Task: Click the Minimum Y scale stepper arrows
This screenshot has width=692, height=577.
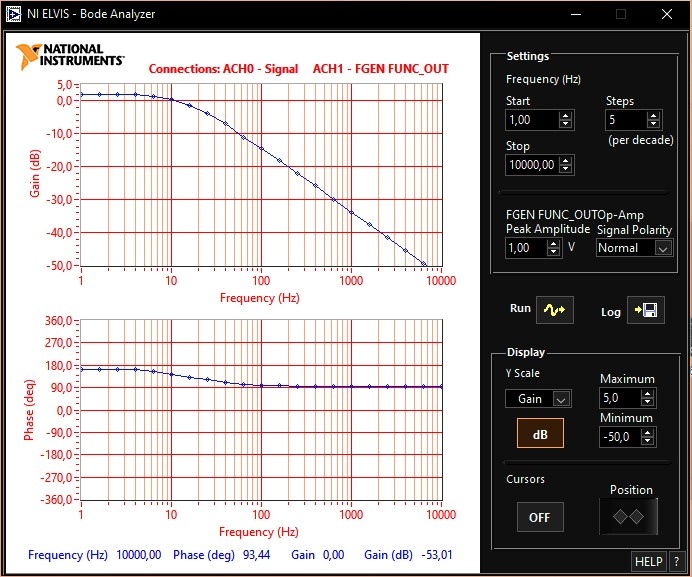Action: point(647,437)
